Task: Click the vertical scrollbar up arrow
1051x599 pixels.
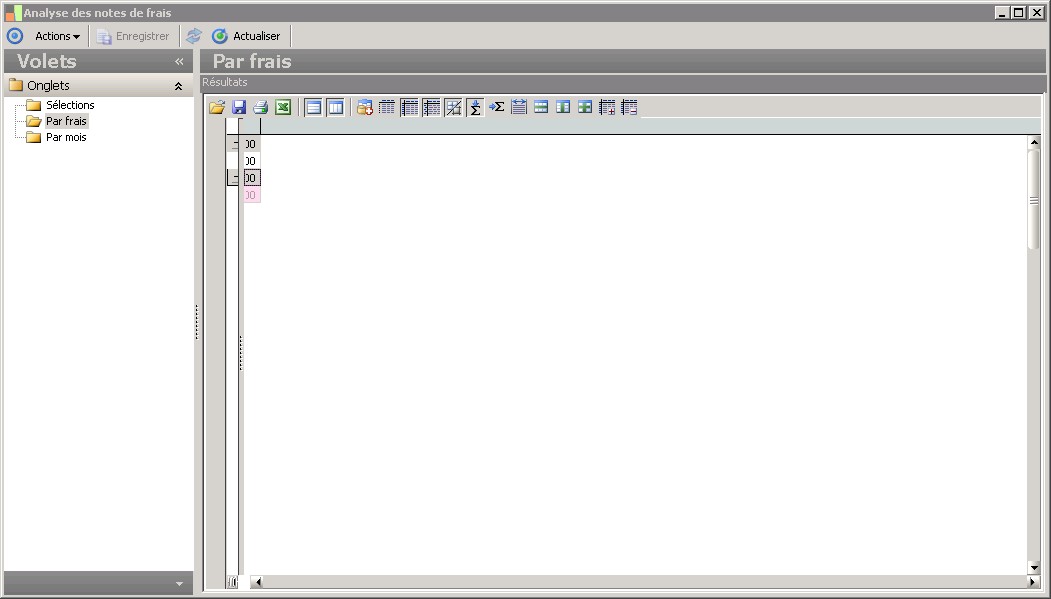Action: (1034, 142)
